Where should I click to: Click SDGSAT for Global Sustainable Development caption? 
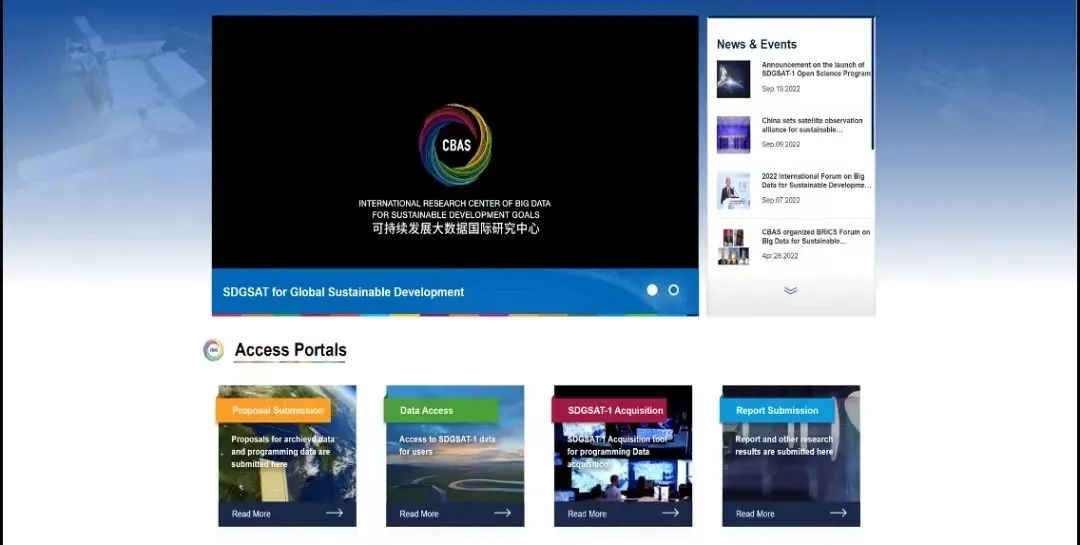[x=343, y=292]
